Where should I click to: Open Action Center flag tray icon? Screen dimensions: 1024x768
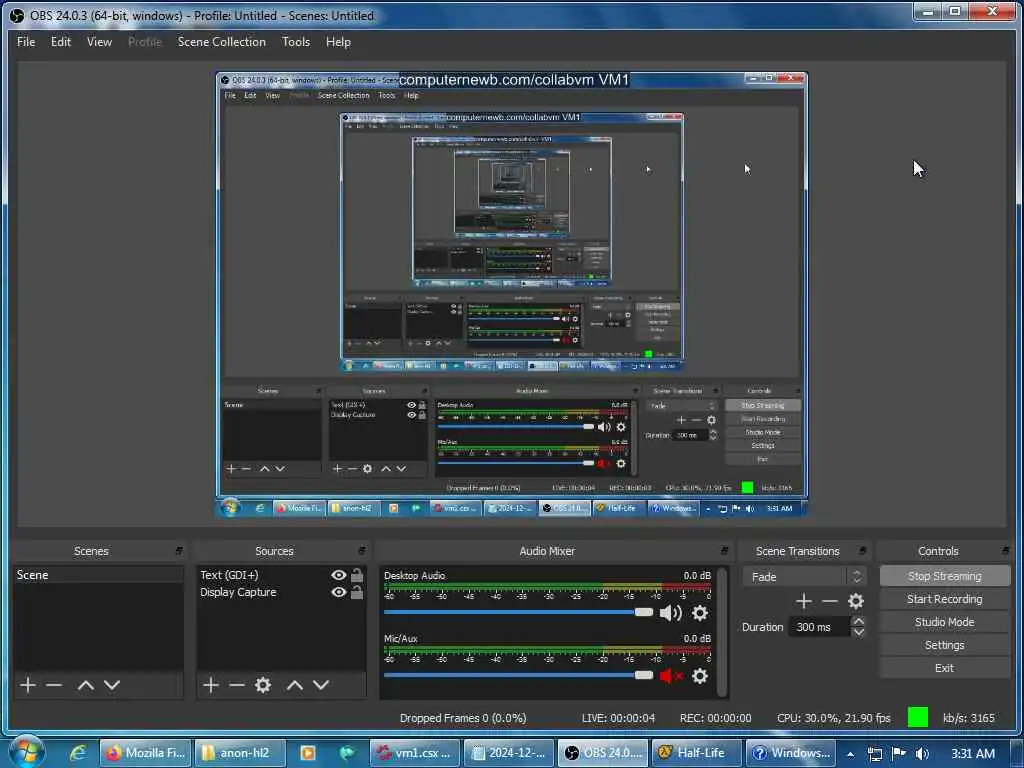coord(899,753)
